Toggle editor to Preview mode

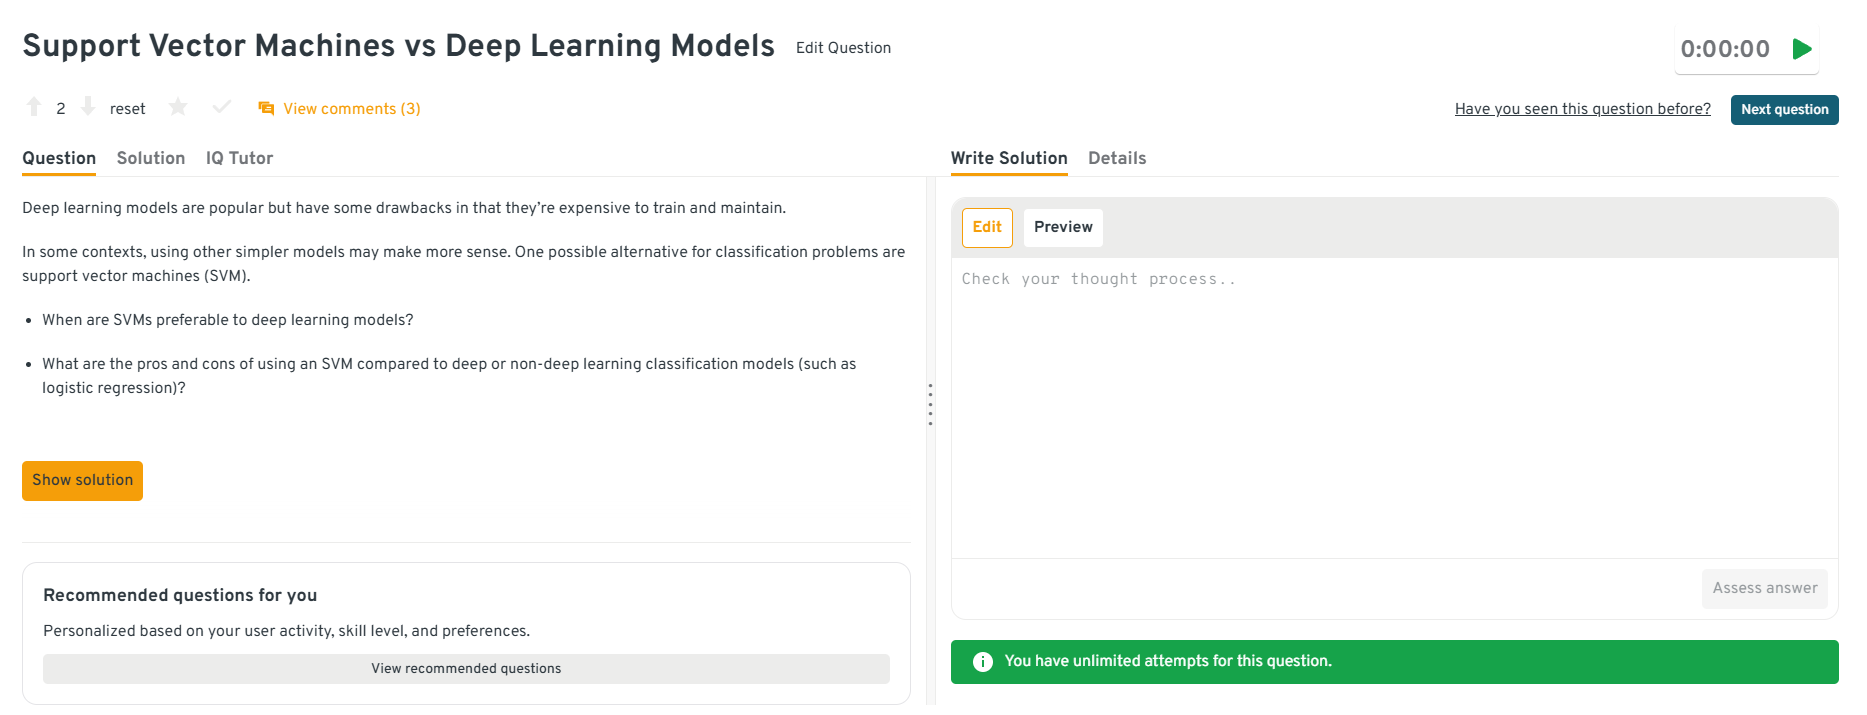click(x=1063, y=227)
